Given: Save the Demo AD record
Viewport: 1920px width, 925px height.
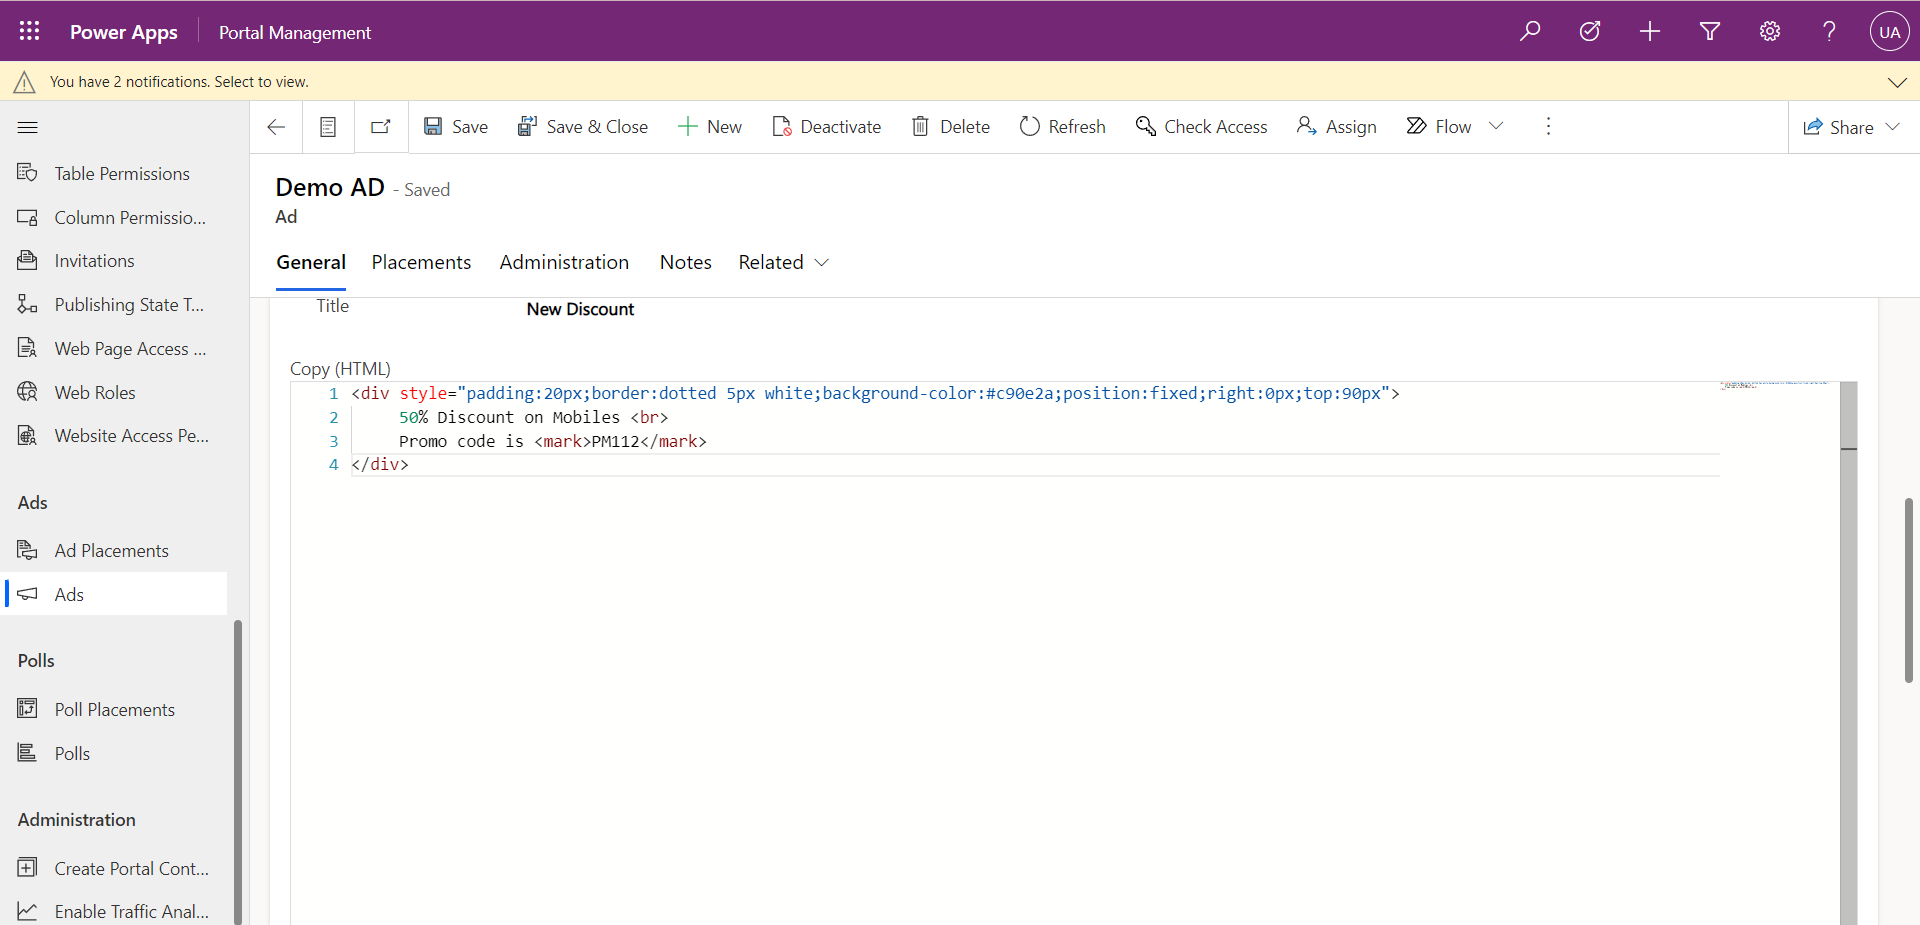Looking at the screenshot, I should coord(456,127).
